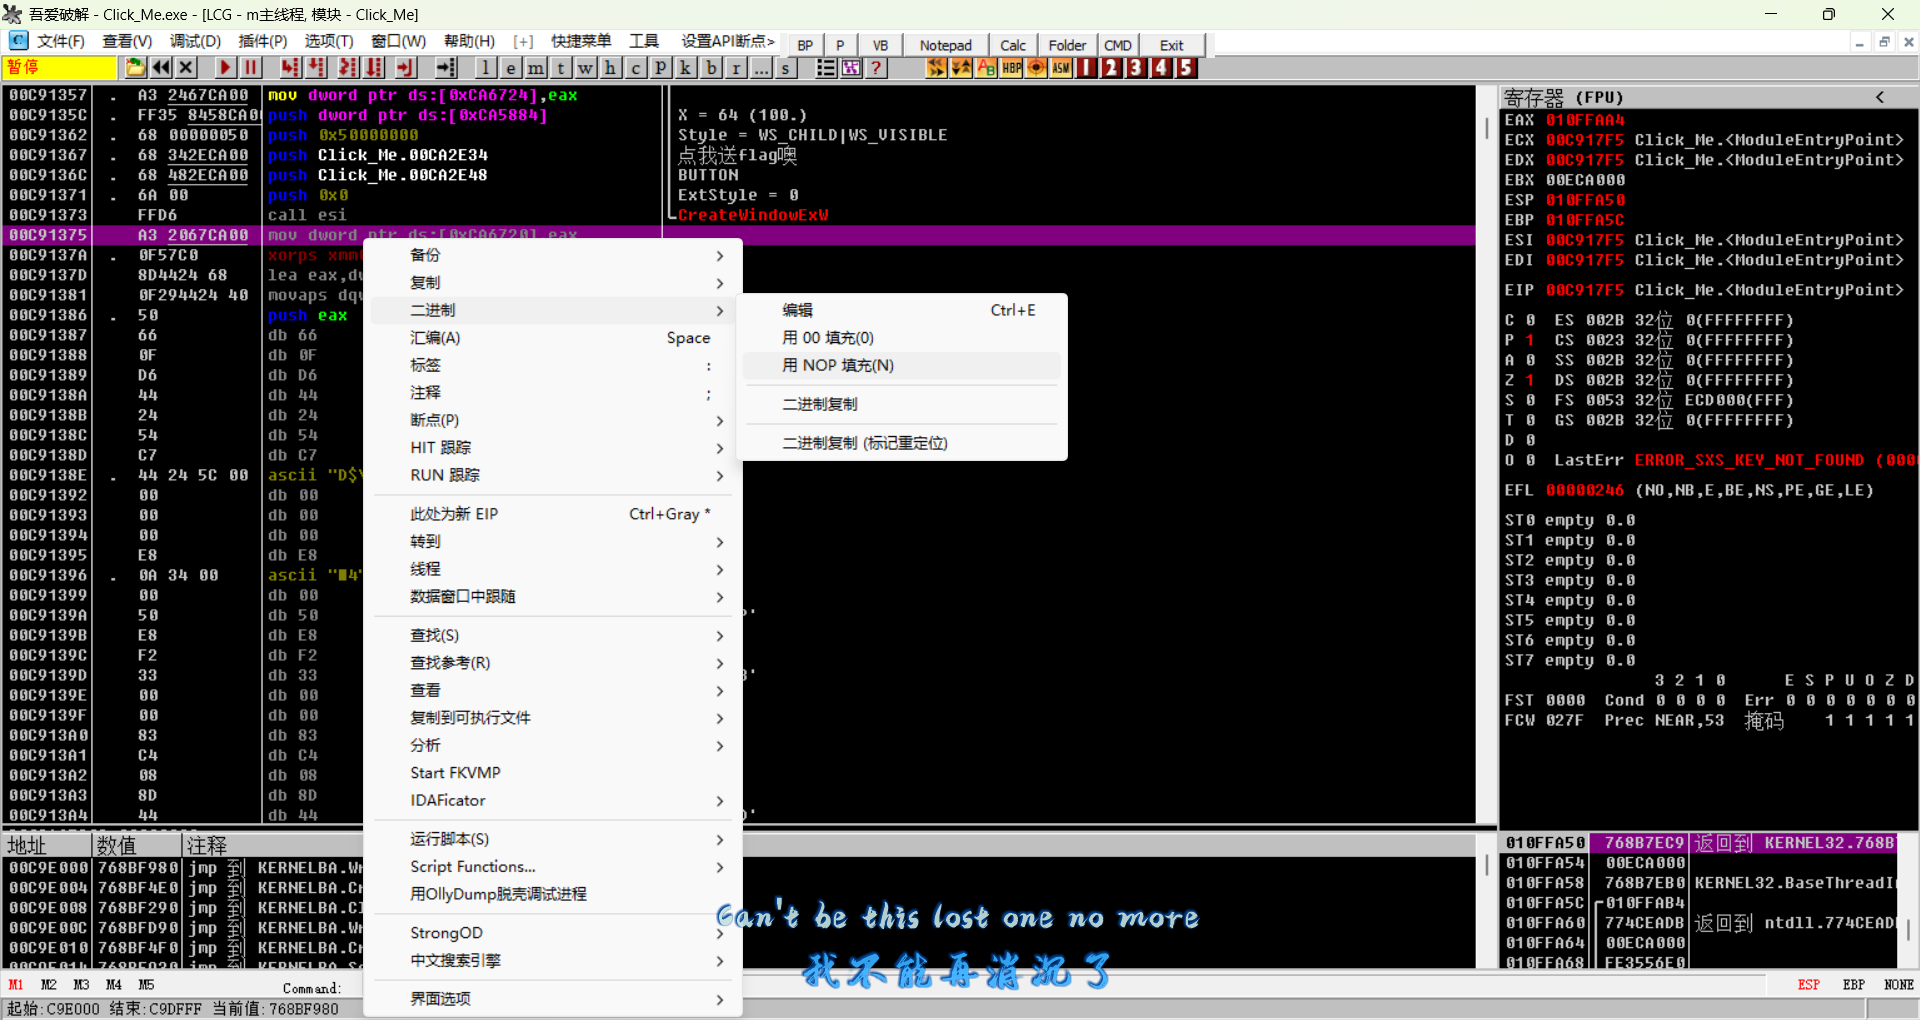Screen dimensions: 1920x1020
Task: Open the windows 'w' button
Action: [586, 67]
